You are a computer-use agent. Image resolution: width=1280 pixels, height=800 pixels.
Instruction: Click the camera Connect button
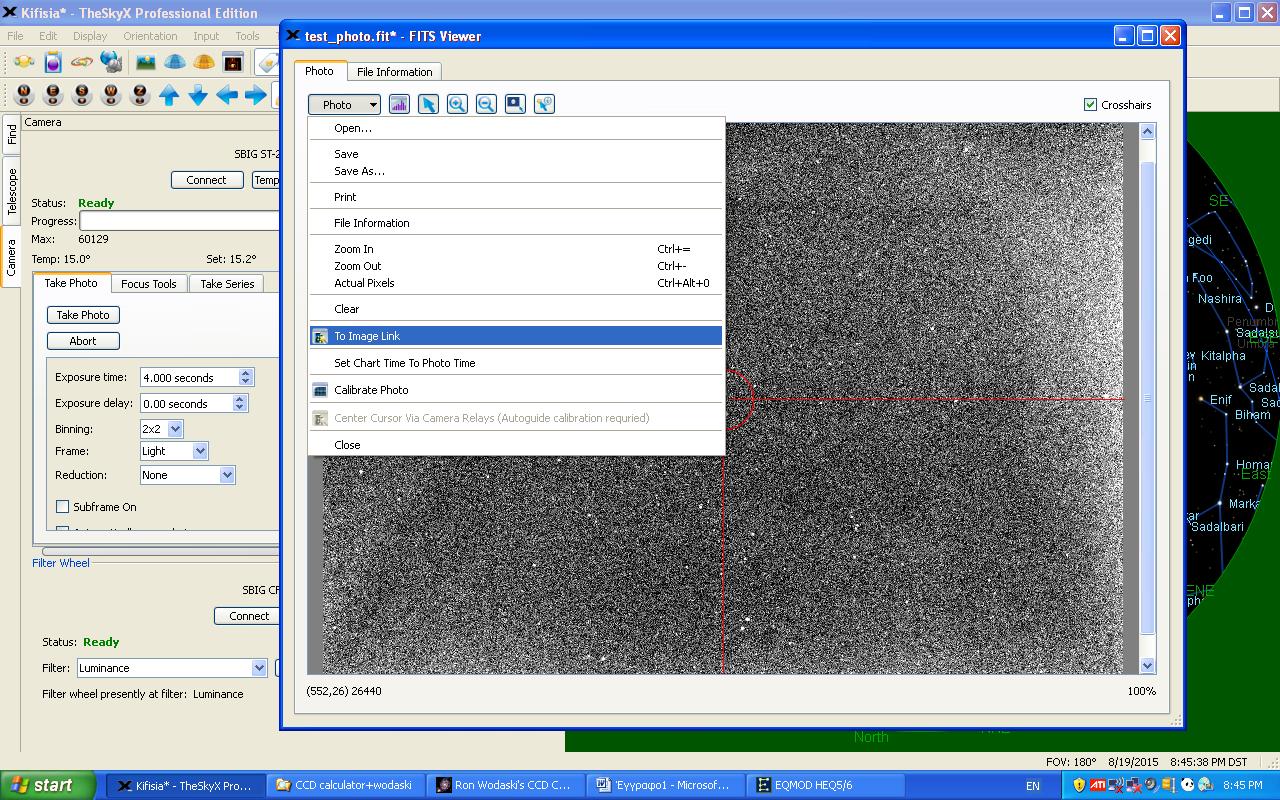[206, 180]
